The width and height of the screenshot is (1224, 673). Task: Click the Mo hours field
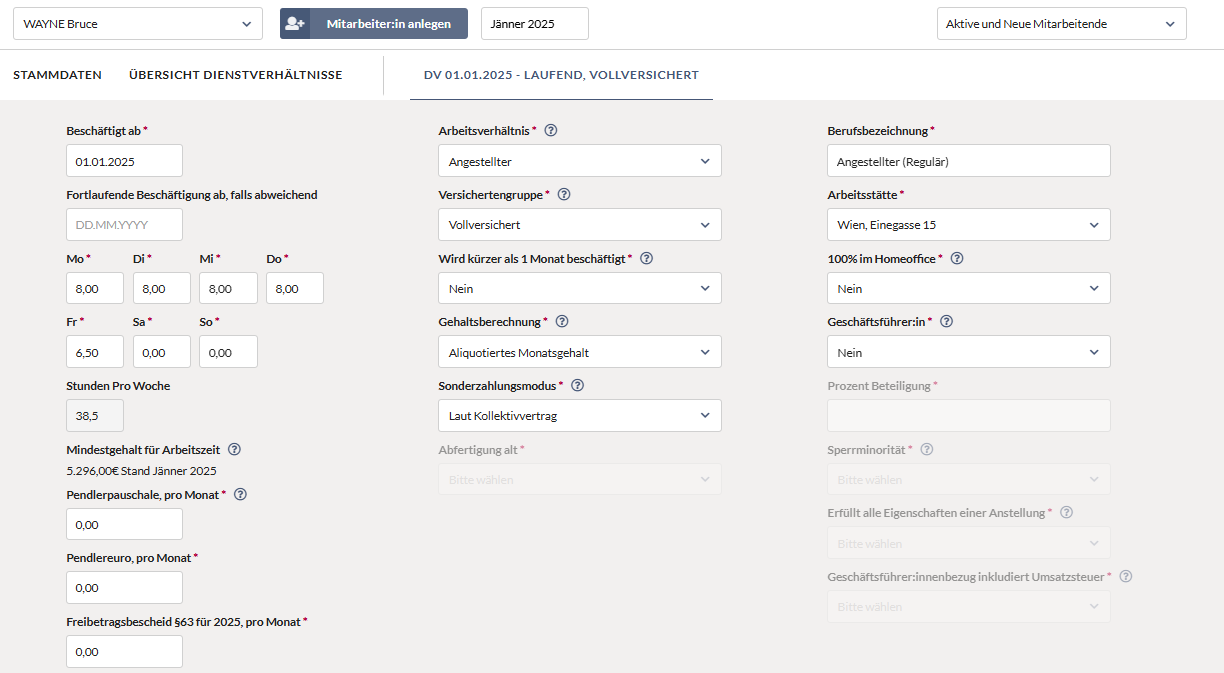pos(95,288)
